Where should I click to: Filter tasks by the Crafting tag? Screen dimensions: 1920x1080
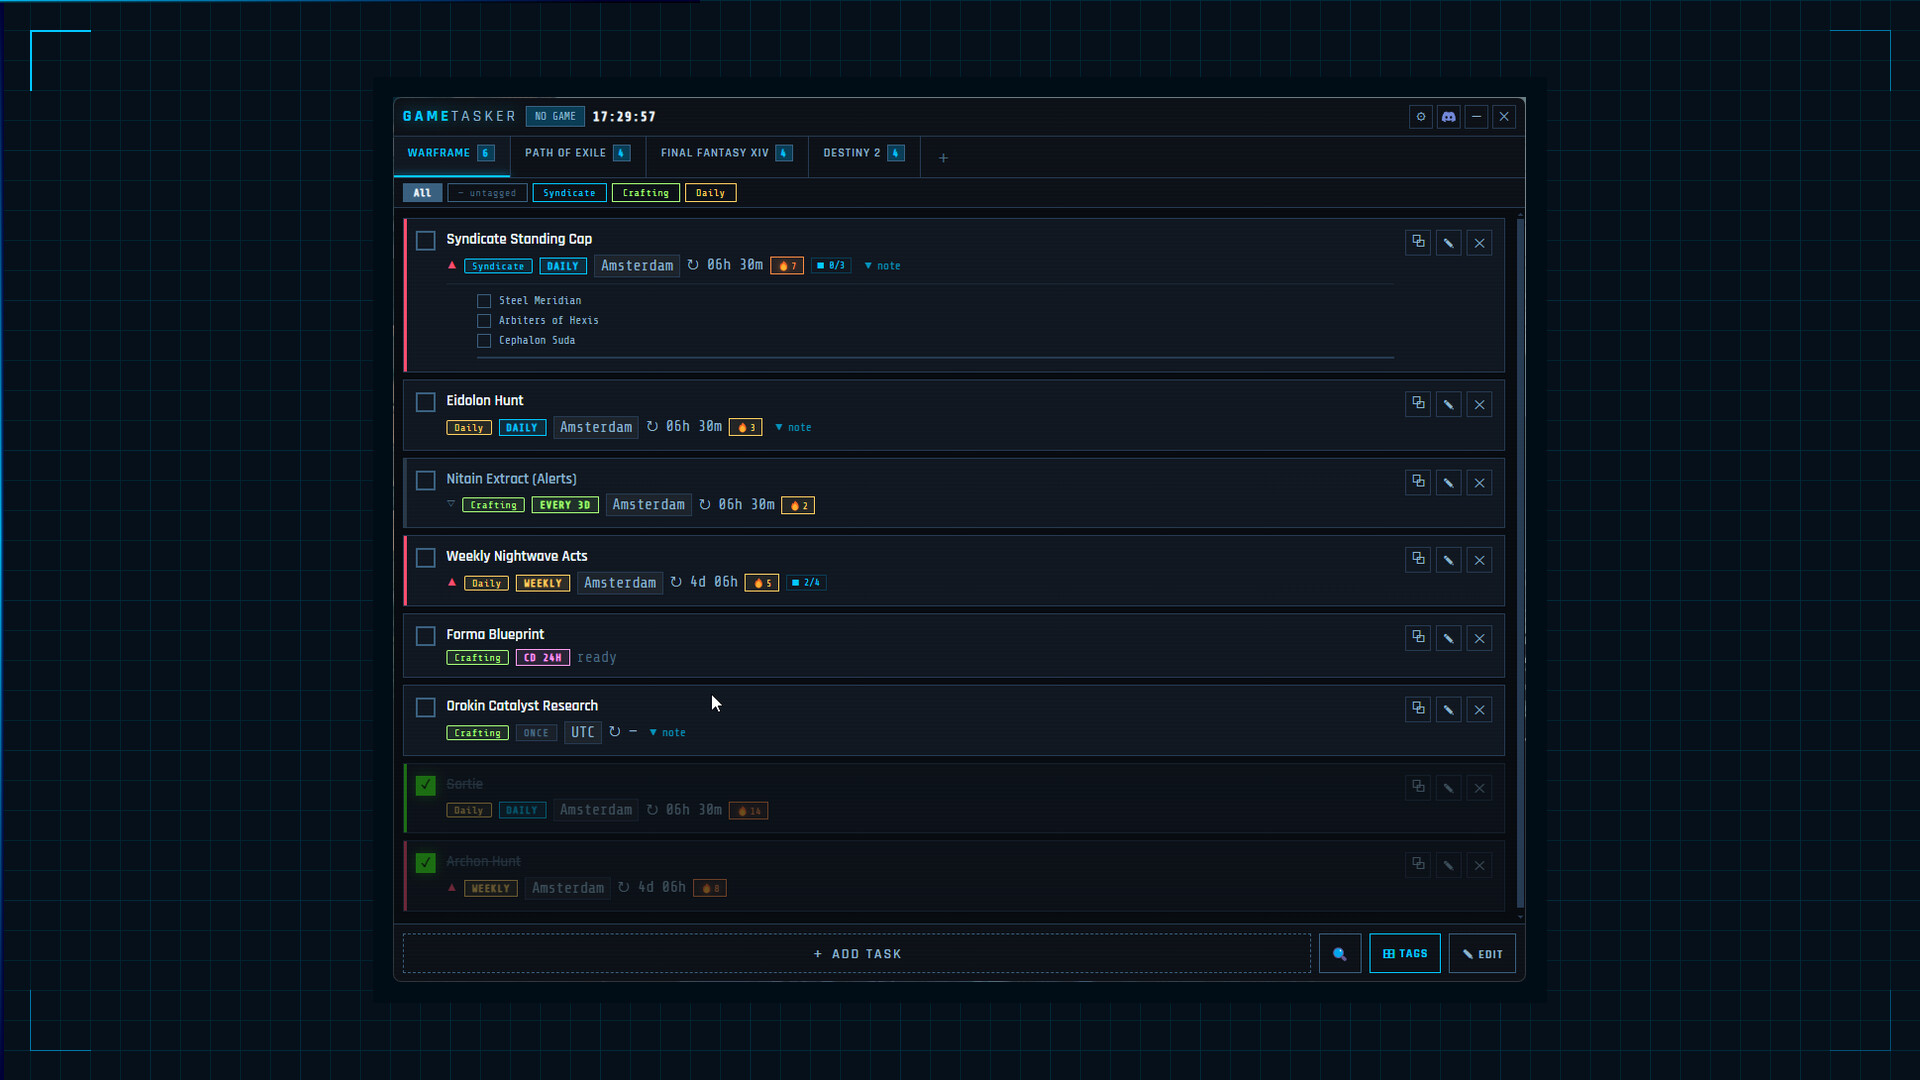(x=645, y=193)
